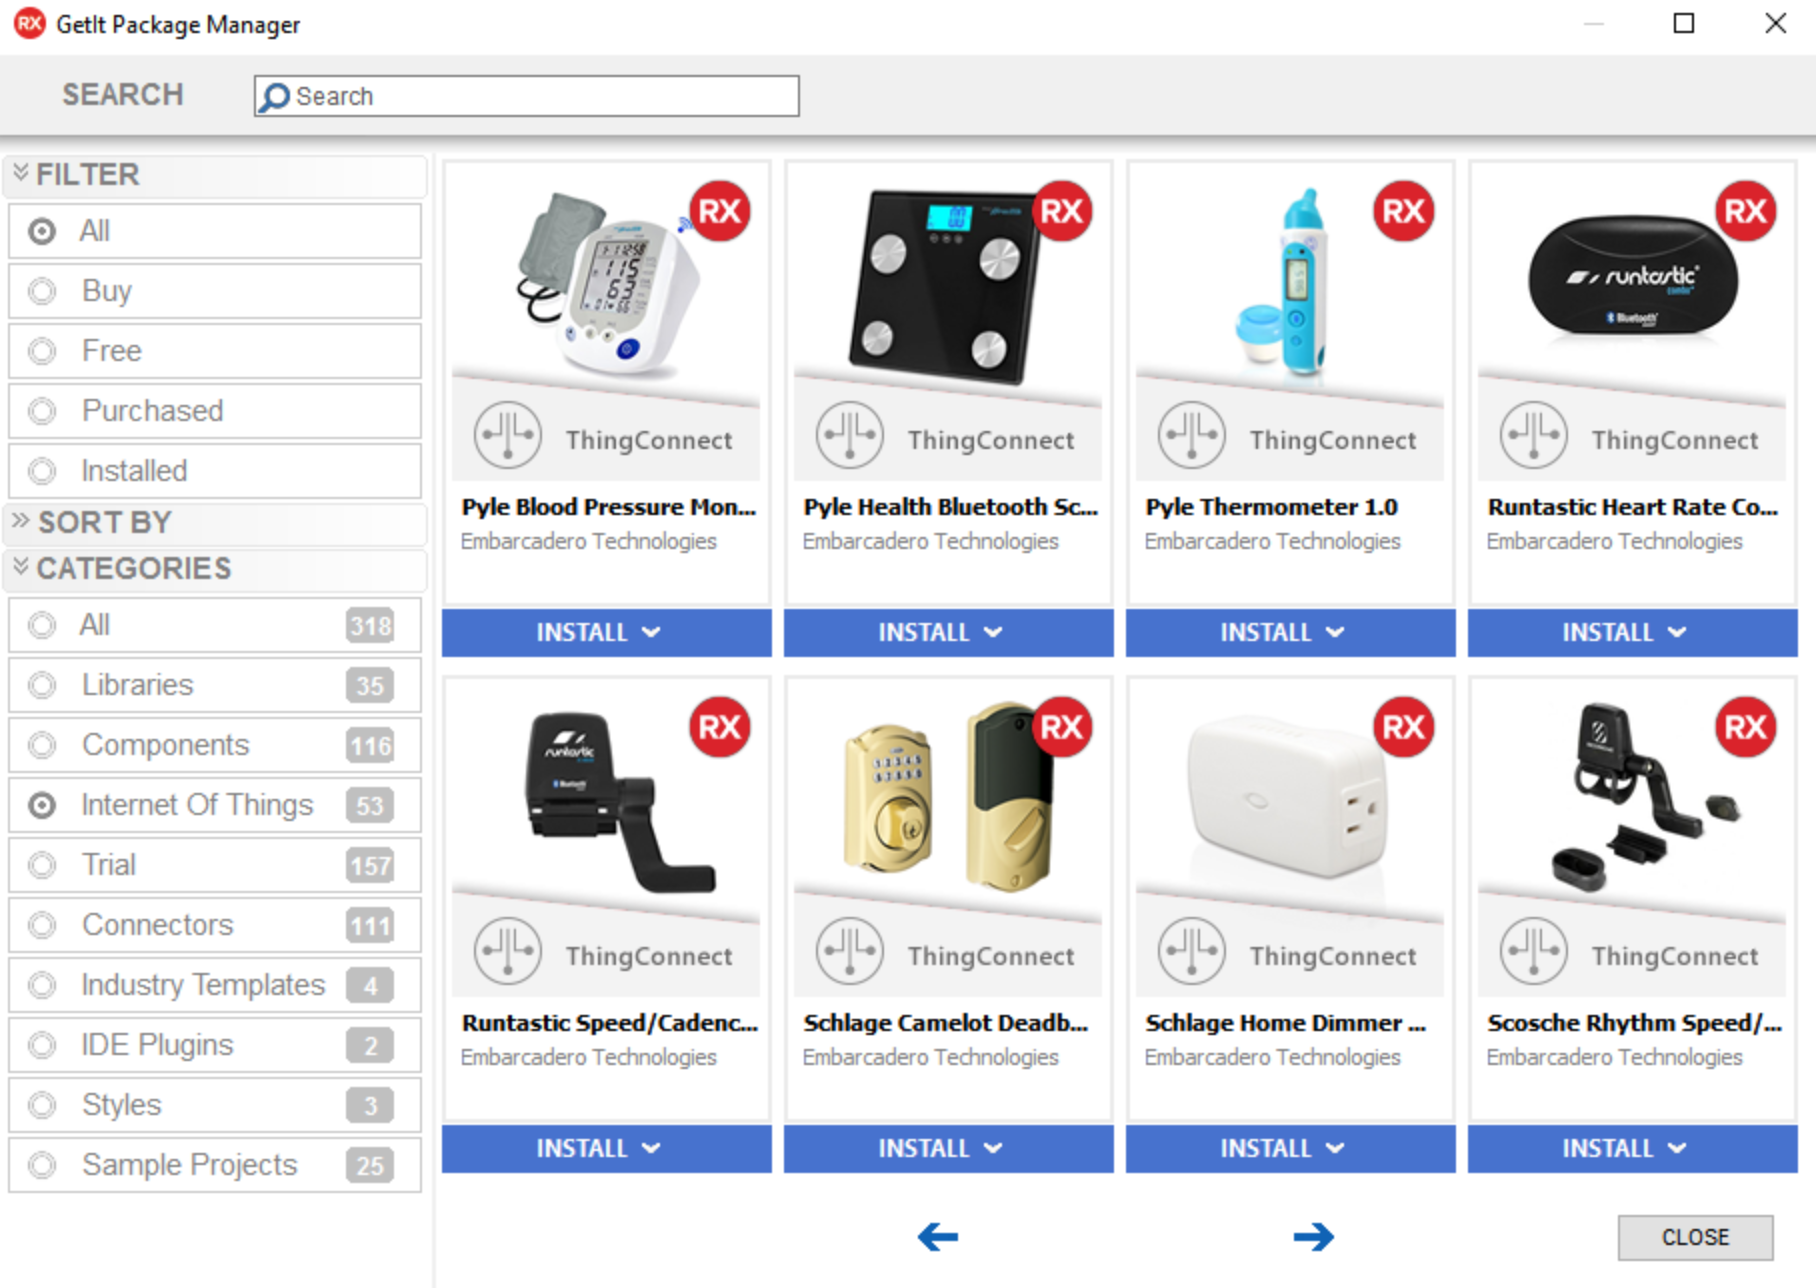Open Install dropdown for Runtastic Heart Rate Combo
Screen dimensions: 1816x1288
1633,632
